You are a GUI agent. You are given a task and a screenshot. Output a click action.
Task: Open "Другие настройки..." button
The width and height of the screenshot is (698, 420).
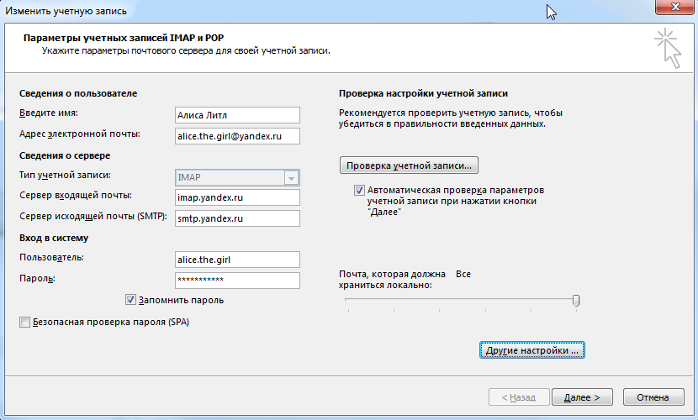[x=531, y=351]
